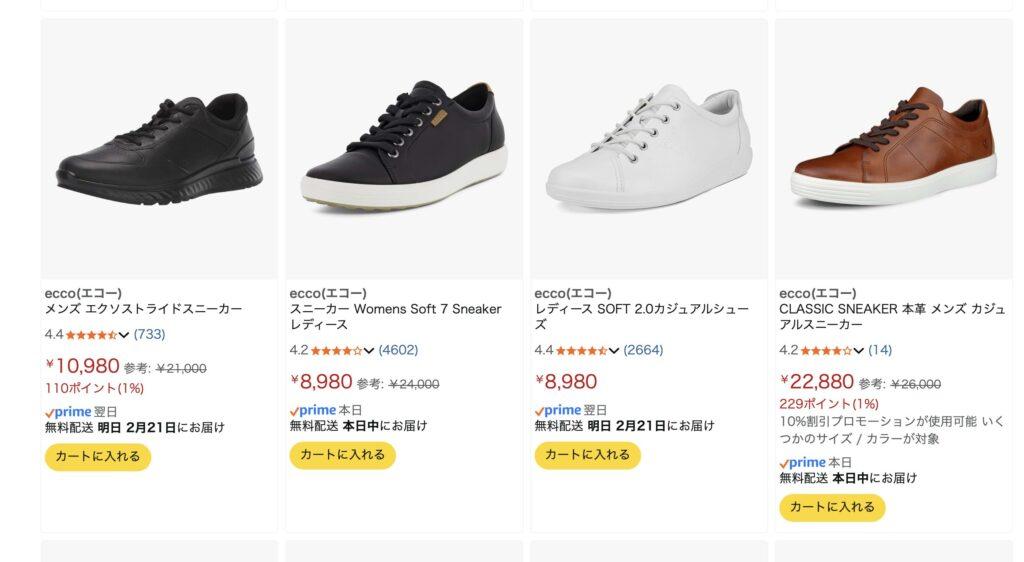
Task: Open the 4602 reviews link
Action: point(398,350)
